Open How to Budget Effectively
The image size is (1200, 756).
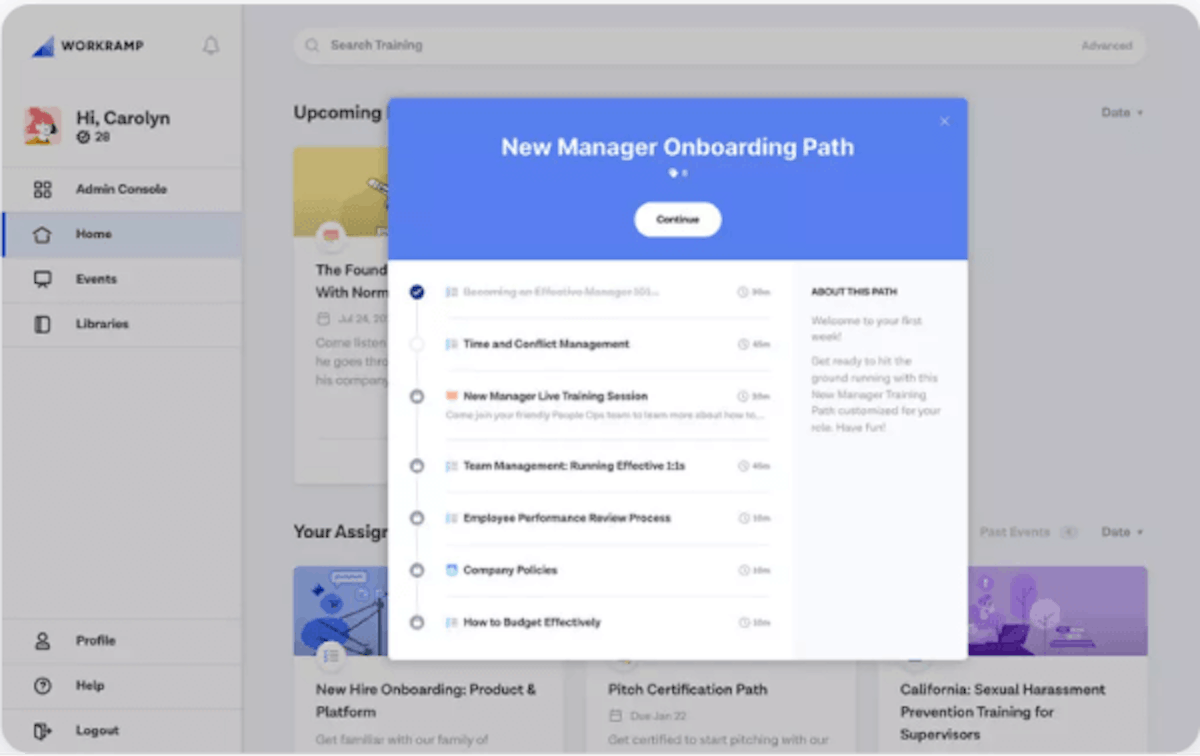pyautogui.click(x=532, y=622)
